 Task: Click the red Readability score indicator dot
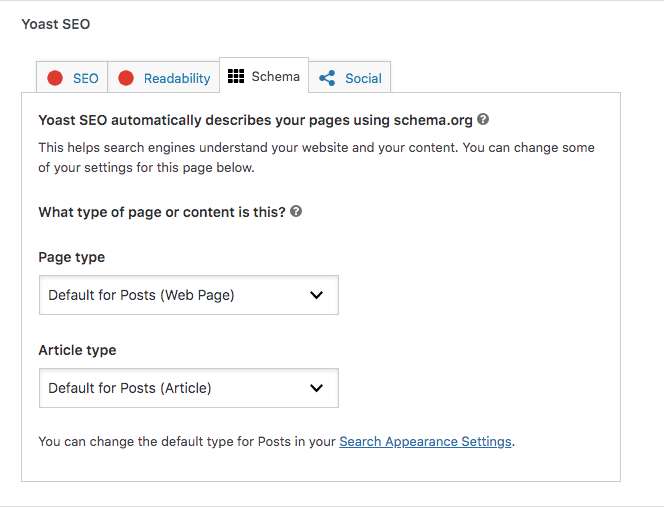[x=126, y=78]
